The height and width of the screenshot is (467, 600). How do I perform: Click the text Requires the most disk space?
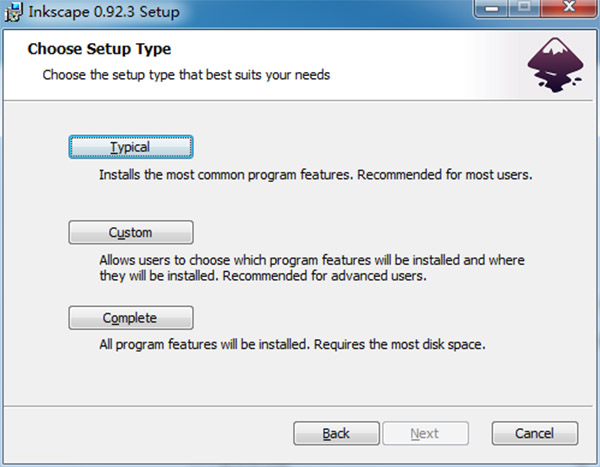399,345
